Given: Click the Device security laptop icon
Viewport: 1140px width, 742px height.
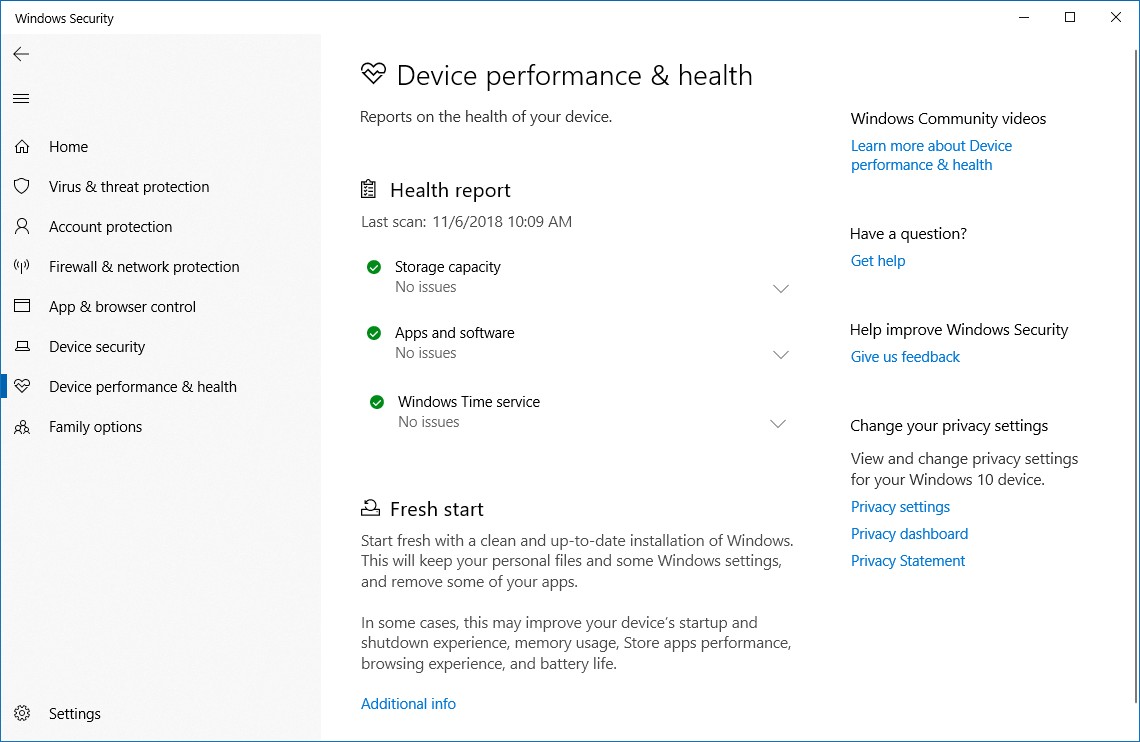Looking at the screenshot, I should coord(22,346).
